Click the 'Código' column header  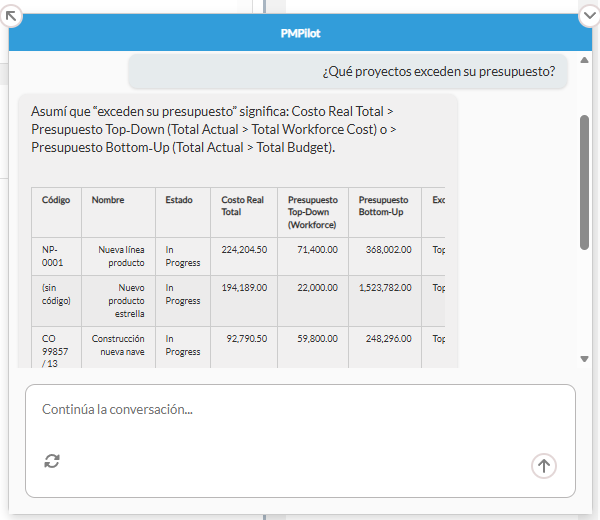[x=56, y=200]
